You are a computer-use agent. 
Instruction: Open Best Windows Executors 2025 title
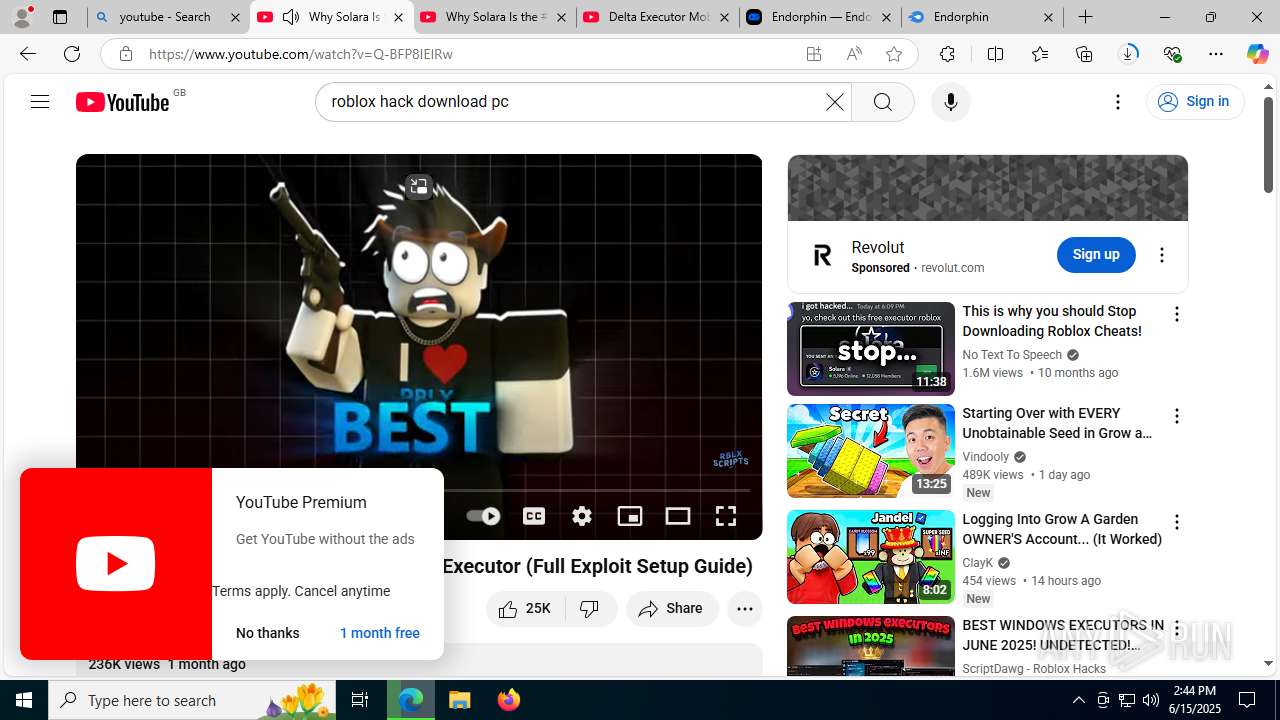pos(1063,635)
